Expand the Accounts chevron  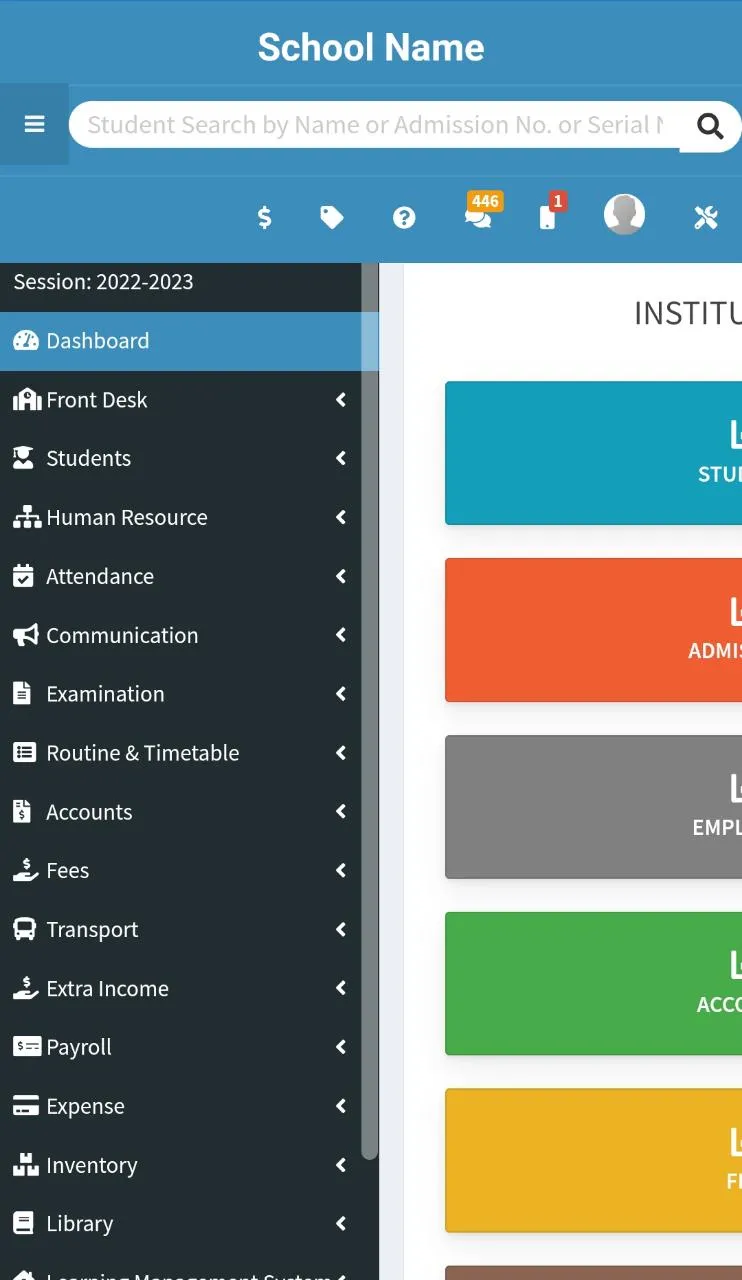pyautogui.click(x=341, y=812)
